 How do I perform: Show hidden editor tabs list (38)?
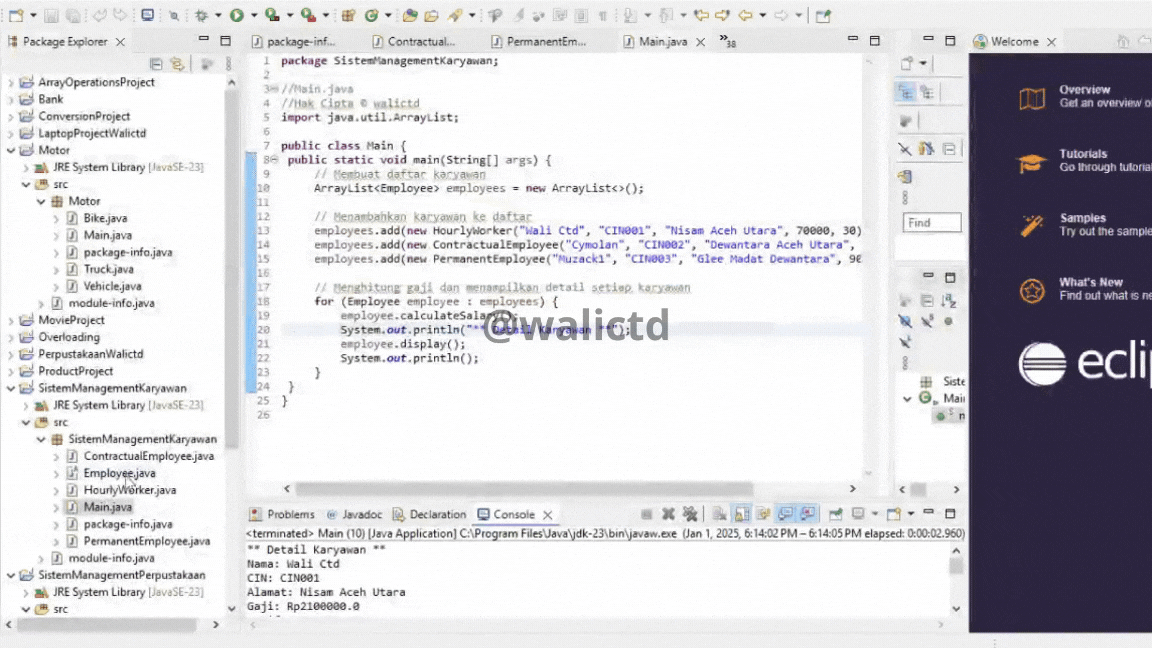tap(727, 41)
